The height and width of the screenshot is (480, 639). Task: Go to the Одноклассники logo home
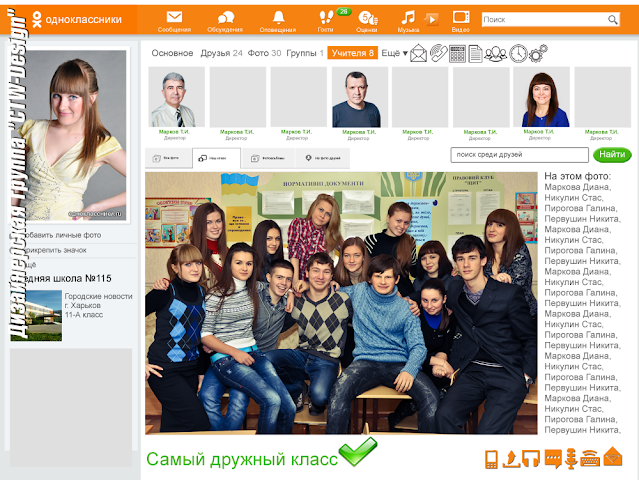click(x=77, y=20)
